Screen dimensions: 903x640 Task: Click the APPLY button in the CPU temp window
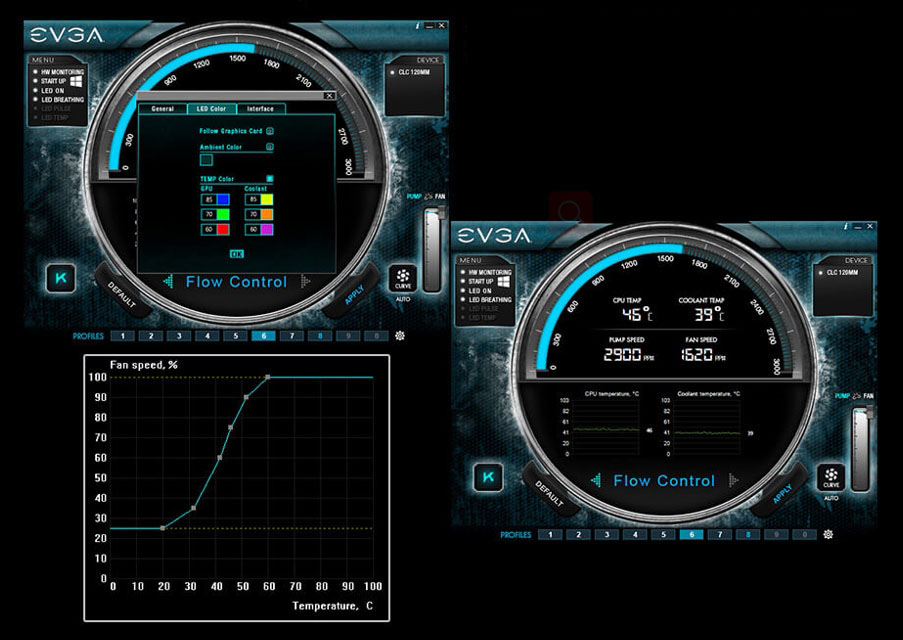coord(783,493)
